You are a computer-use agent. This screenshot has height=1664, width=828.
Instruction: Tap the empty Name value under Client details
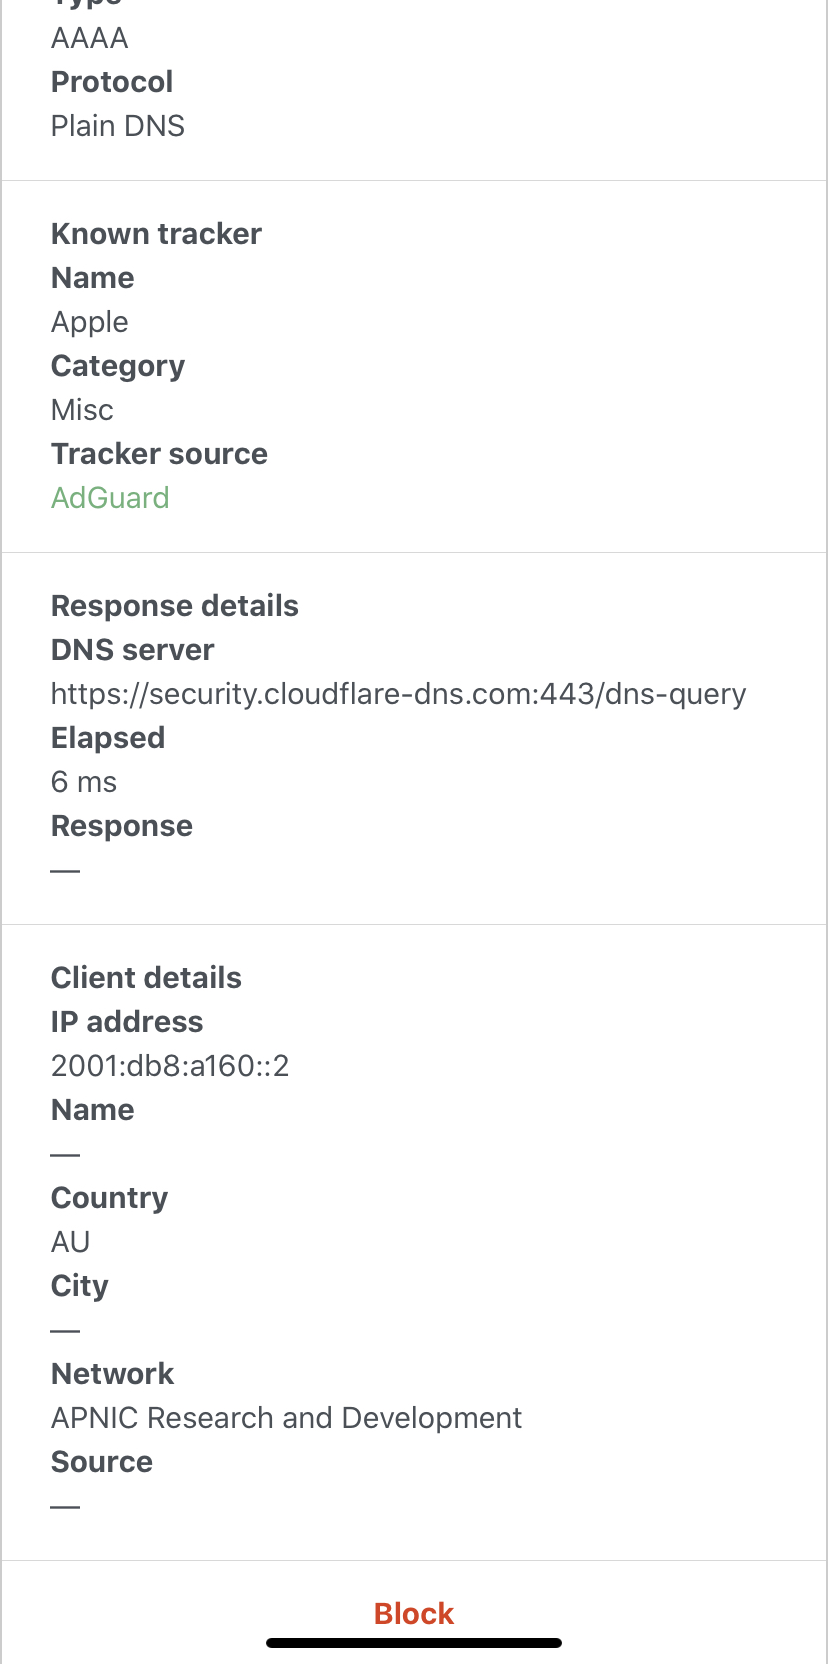[66, 1153]
